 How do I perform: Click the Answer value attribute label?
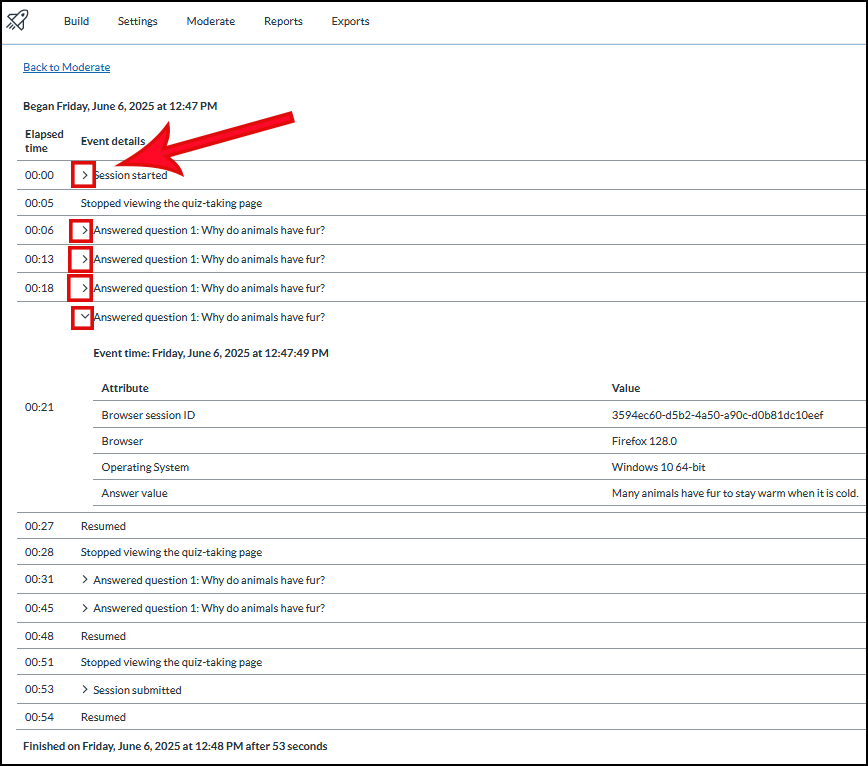(135, 493)
